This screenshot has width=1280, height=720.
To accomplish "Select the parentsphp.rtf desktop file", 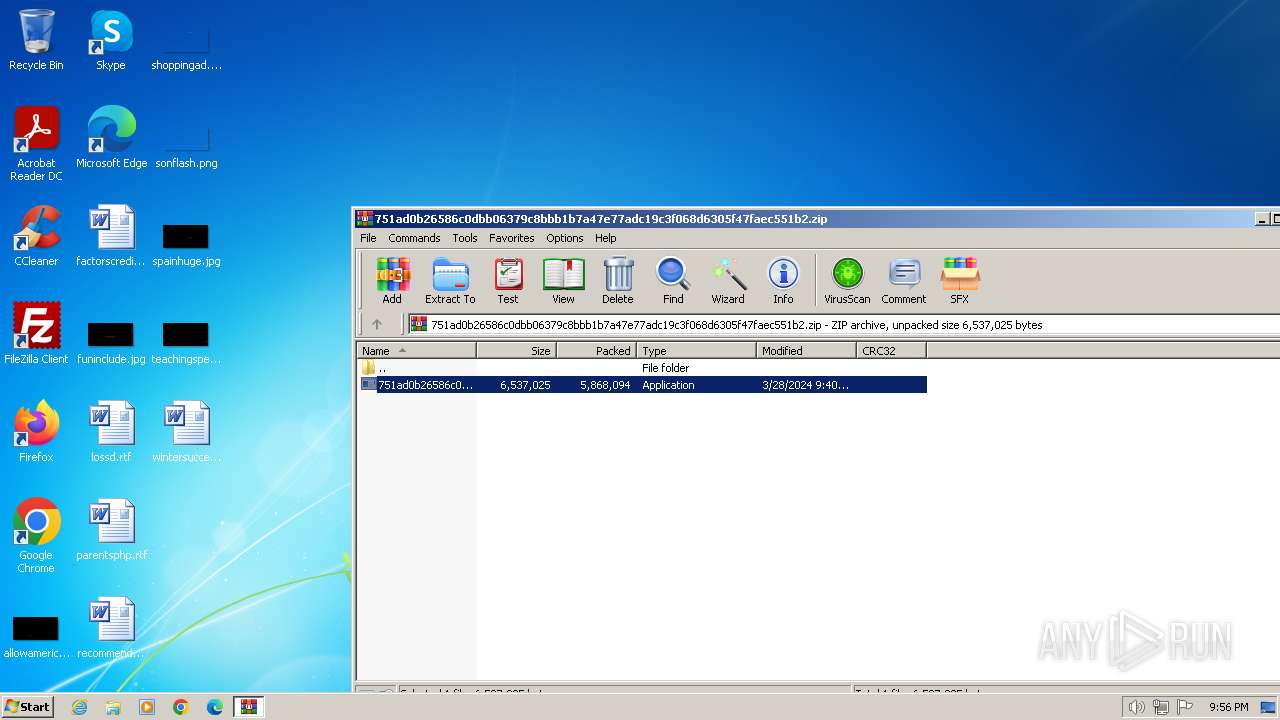I will (x=111, y=530).
